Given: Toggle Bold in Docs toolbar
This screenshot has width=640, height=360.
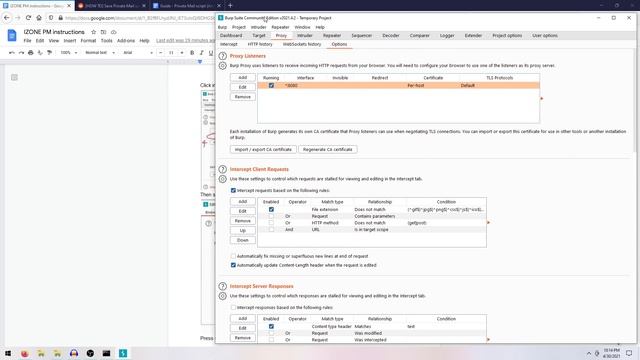Looking at the screenshot, I should (x=192, y=53).
